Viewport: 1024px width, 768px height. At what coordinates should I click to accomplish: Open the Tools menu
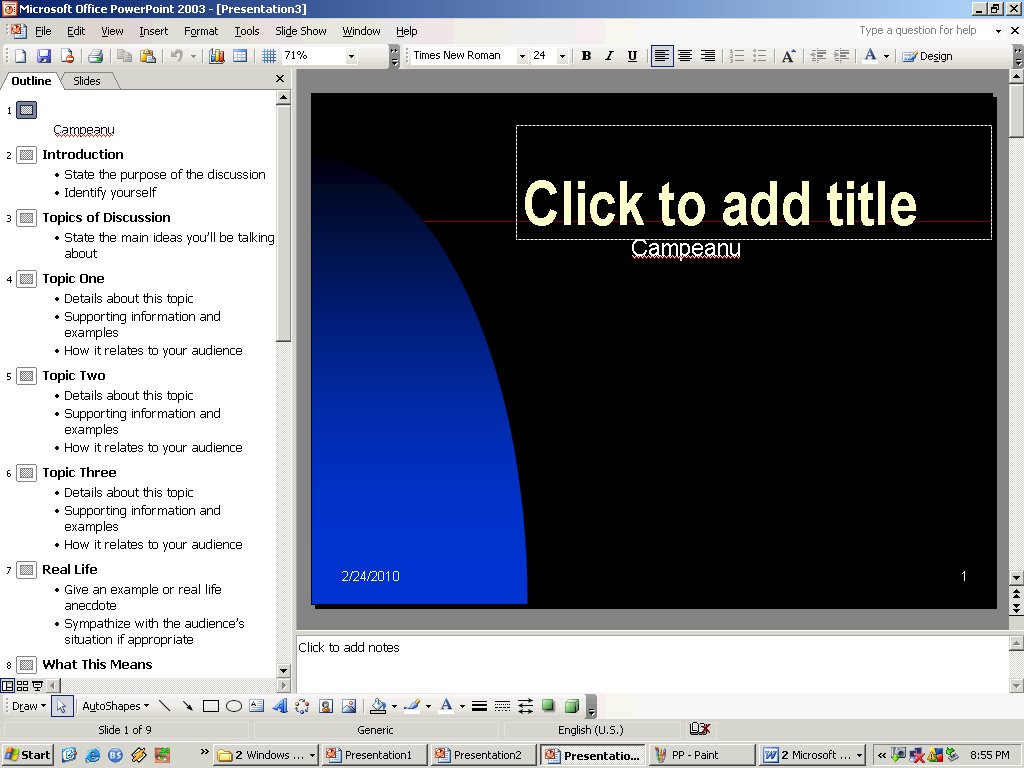247,31
